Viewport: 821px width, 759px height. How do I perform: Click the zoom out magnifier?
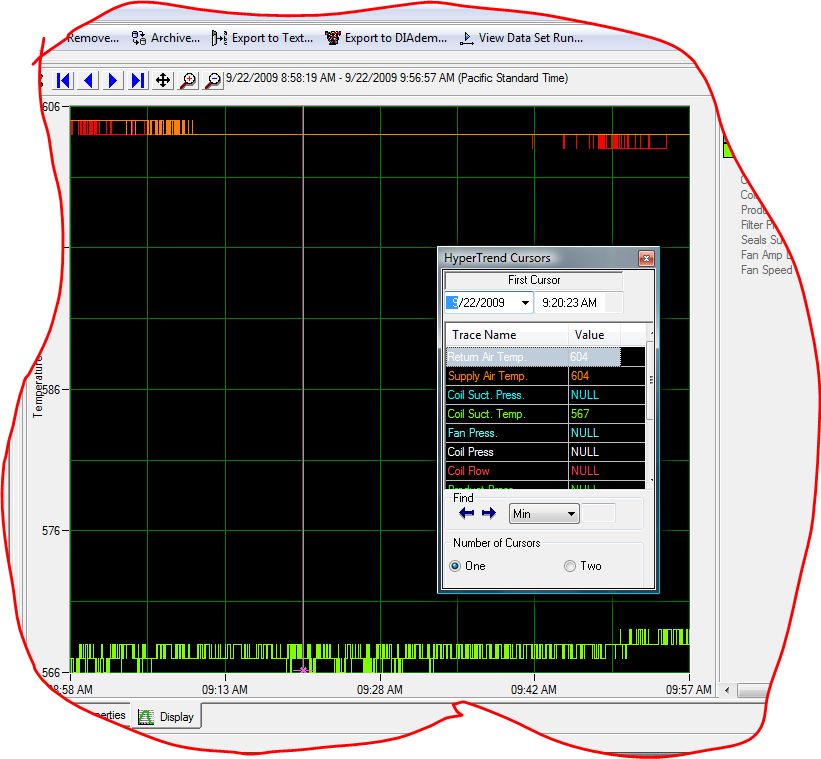213,80
